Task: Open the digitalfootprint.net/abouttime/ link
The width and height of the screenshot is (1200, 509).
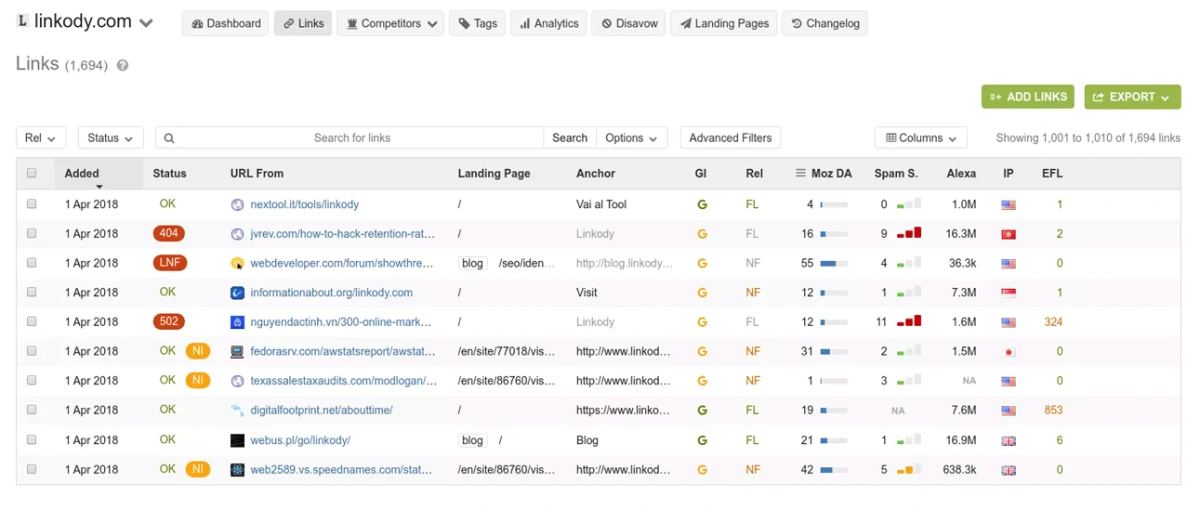Action: point(321,410)
